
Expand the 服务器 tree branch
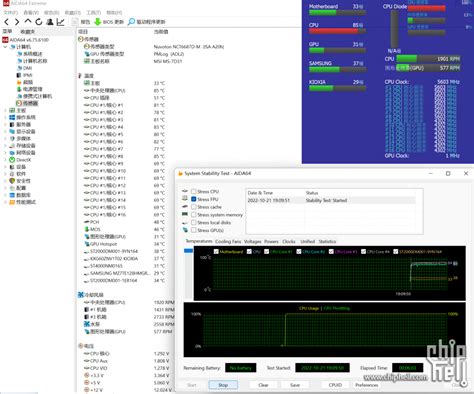tap(5, 124)
